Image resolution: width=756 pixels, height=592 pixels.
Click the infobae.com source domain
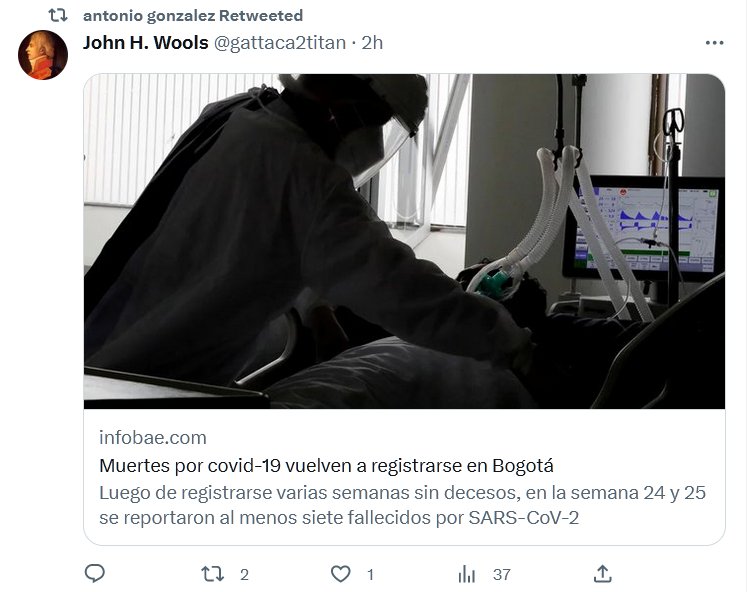click(153, 437)
